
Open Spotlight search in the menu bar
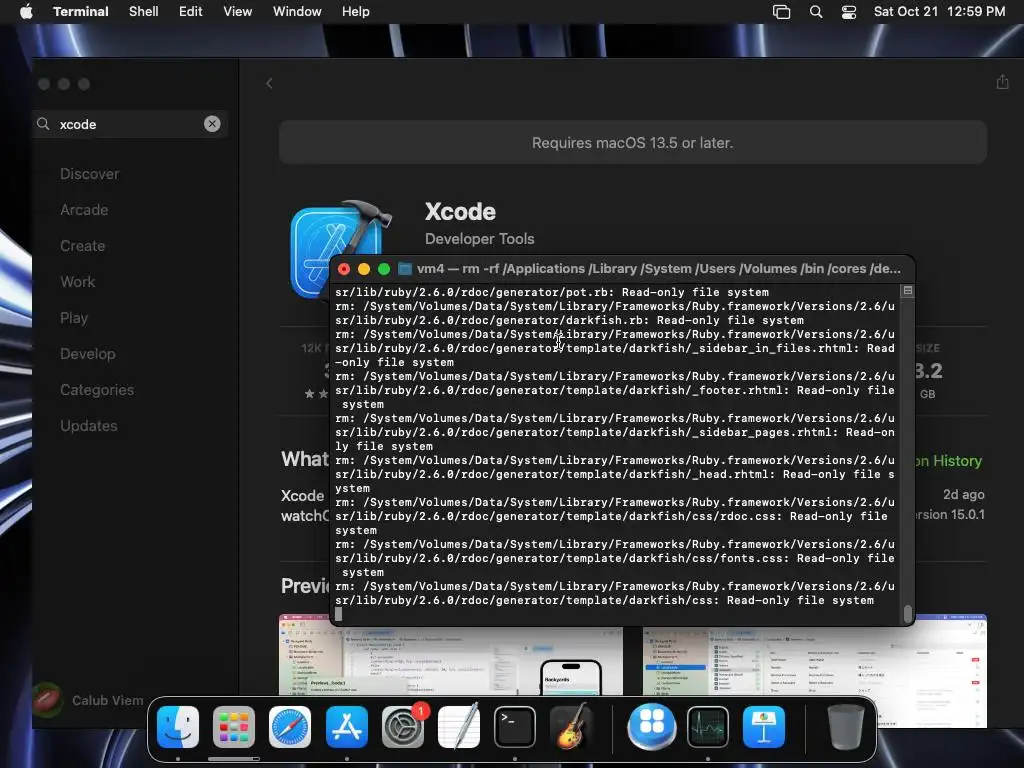(816, 12)
